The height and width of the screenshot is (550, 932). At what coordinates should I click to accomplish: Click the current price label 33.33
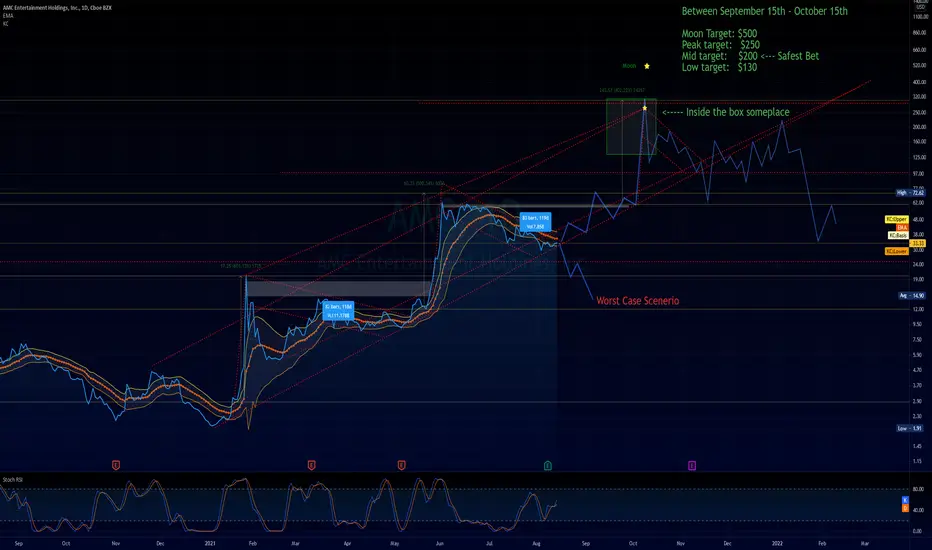918,243
